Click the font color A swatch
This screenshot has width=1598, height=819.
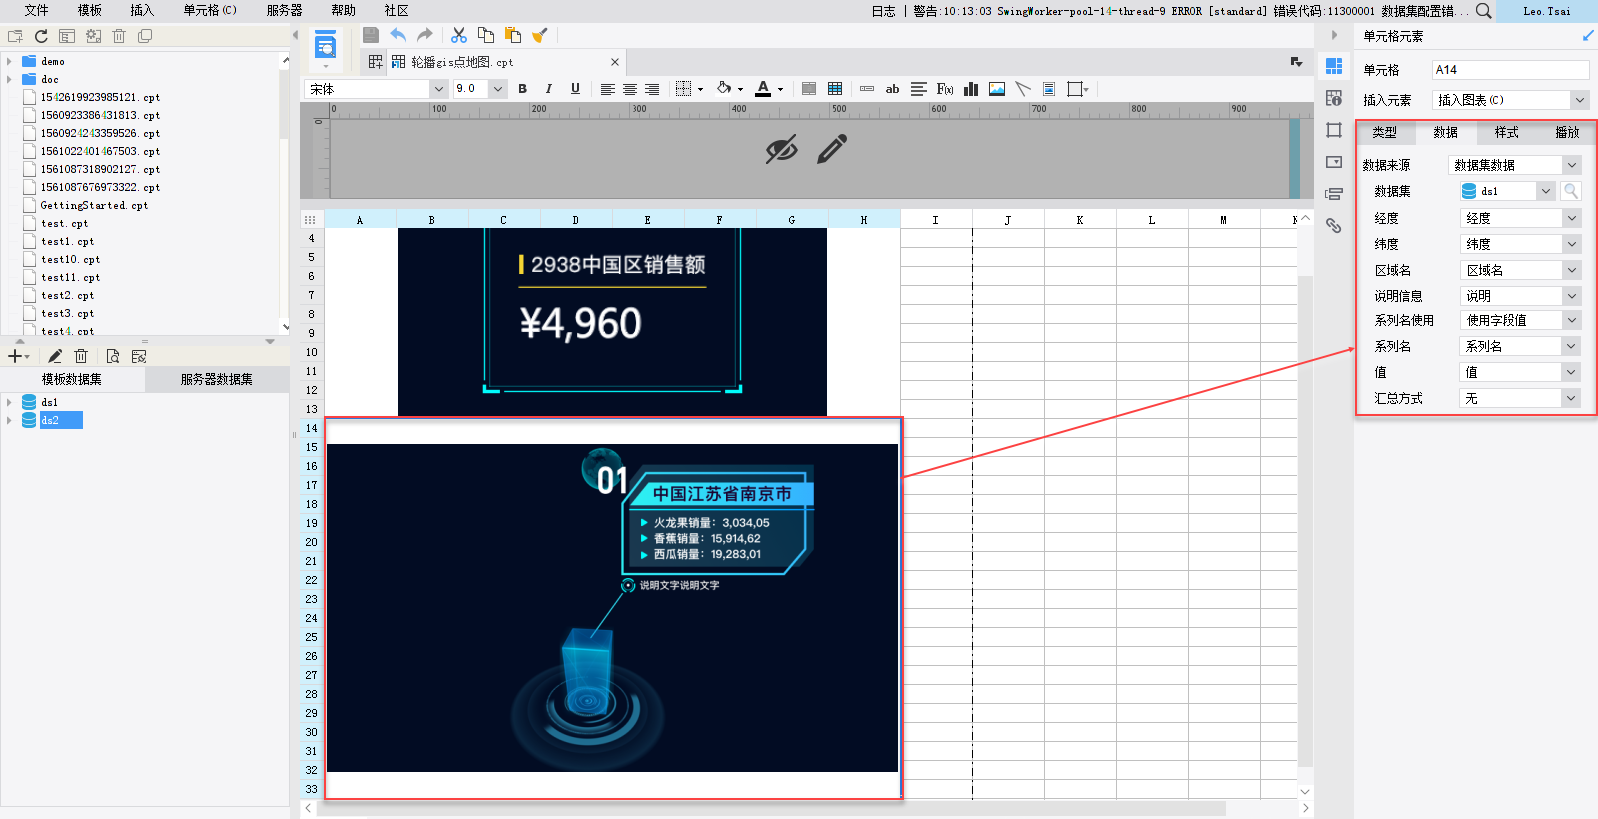(763, 89)
